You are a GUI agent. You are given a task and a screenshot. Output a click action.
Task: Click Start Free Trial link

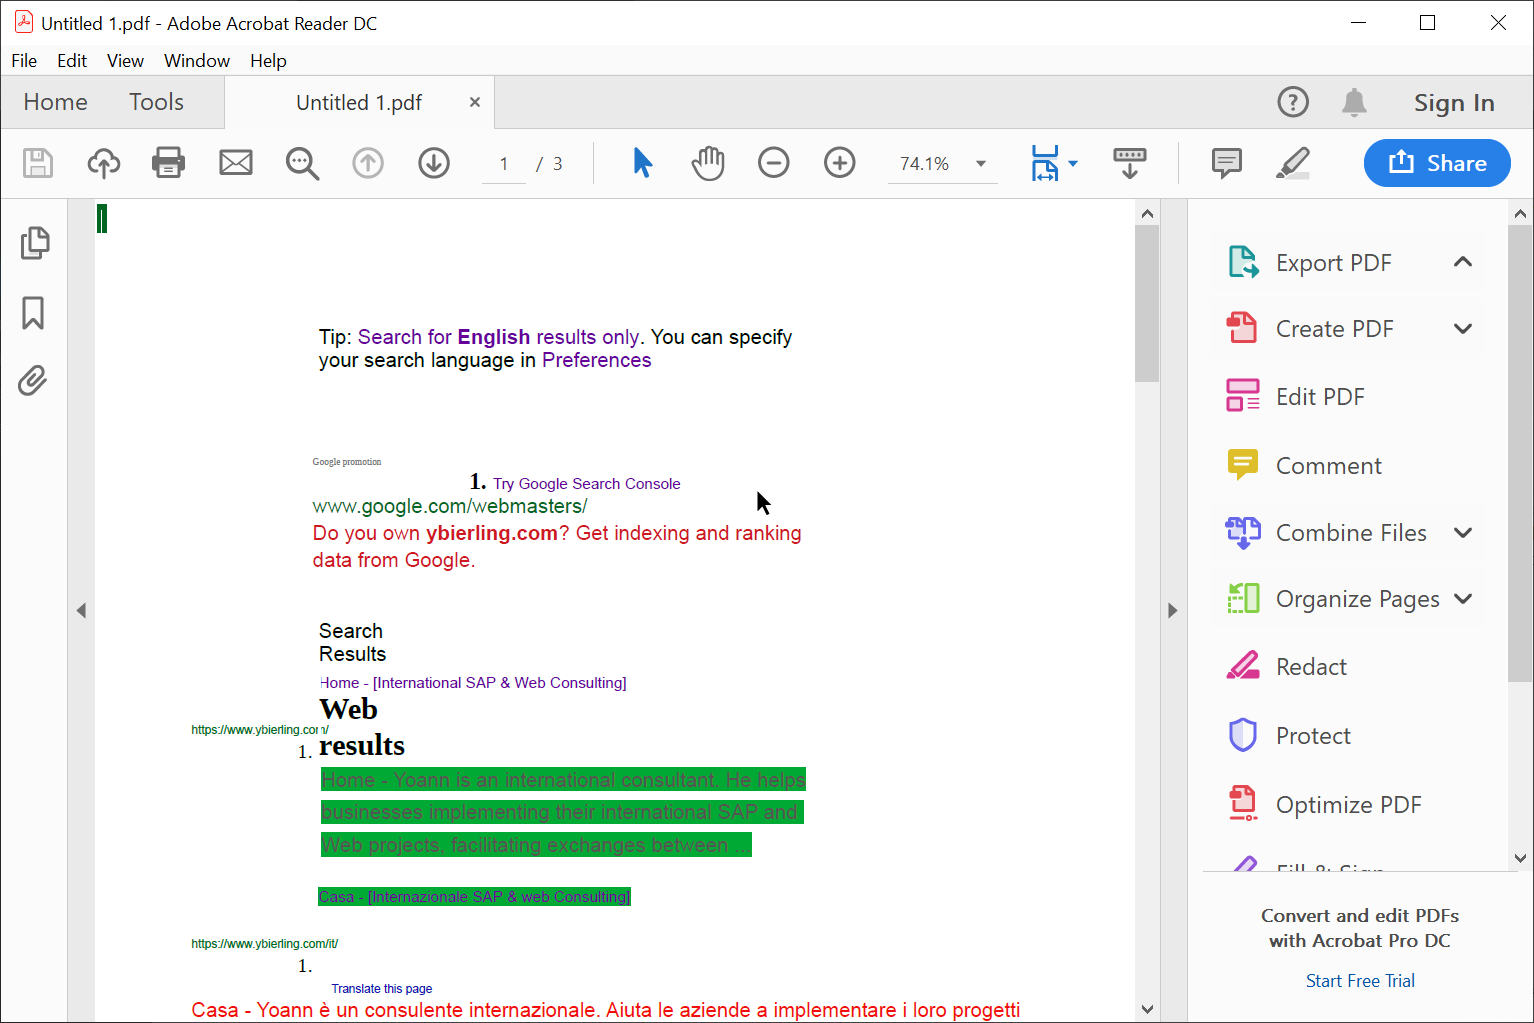(1360, 981)
